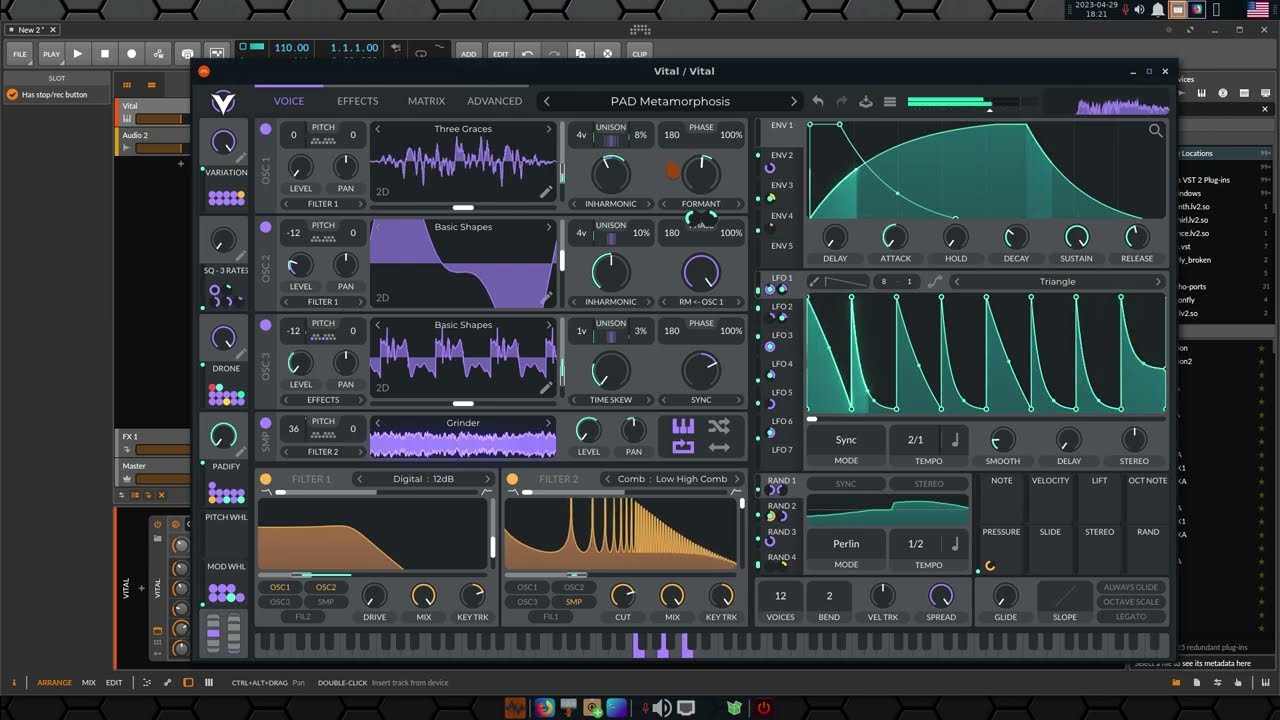Open the Firefox icon in the taskbar
The image size is (1280, 720).
[544, 708]
